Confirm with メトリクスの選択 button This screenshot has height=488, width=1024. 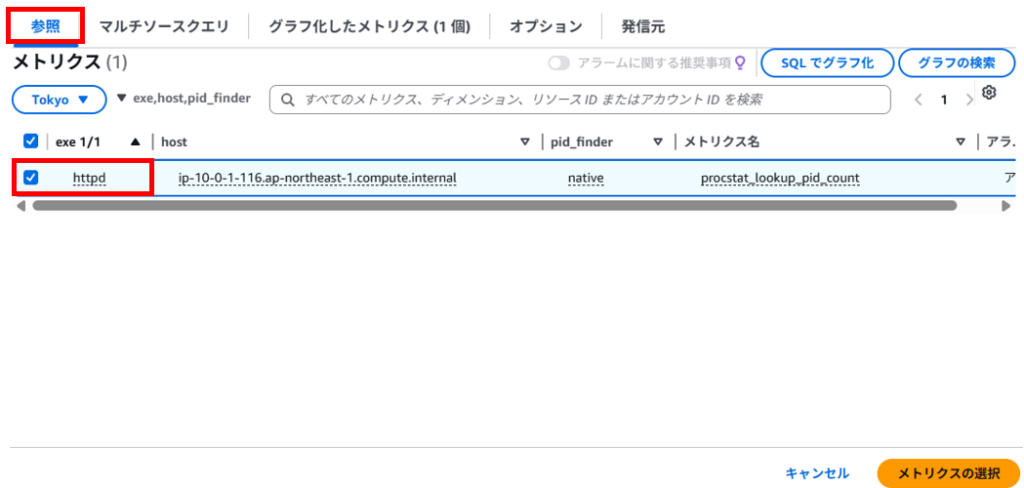949,473
